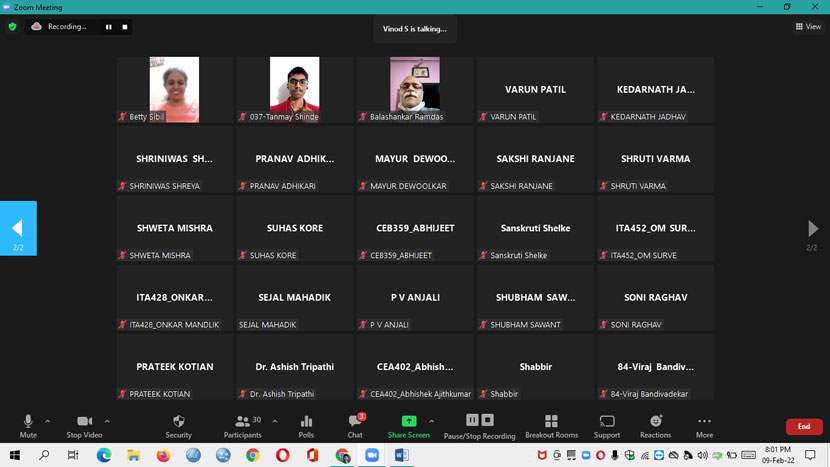The image size is (830, 467).
Task: Select Betty Sibil's video thumbnail
Action: (x=174, y=90)
